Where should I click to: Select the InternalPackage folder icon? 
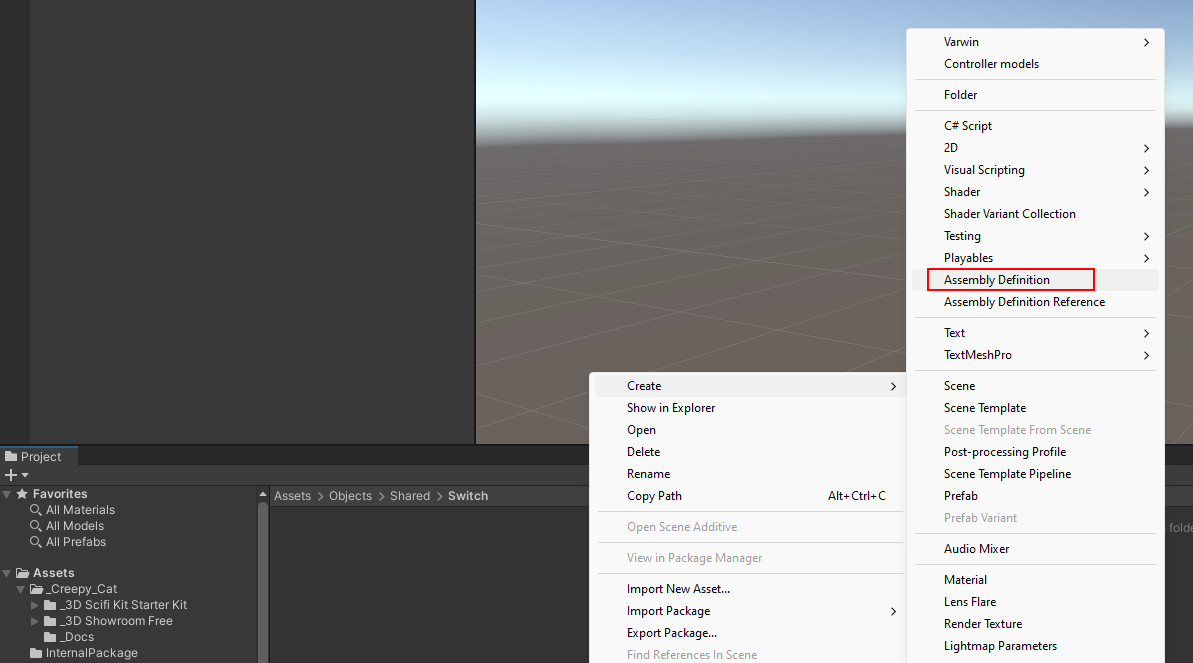tap(36, 653)
